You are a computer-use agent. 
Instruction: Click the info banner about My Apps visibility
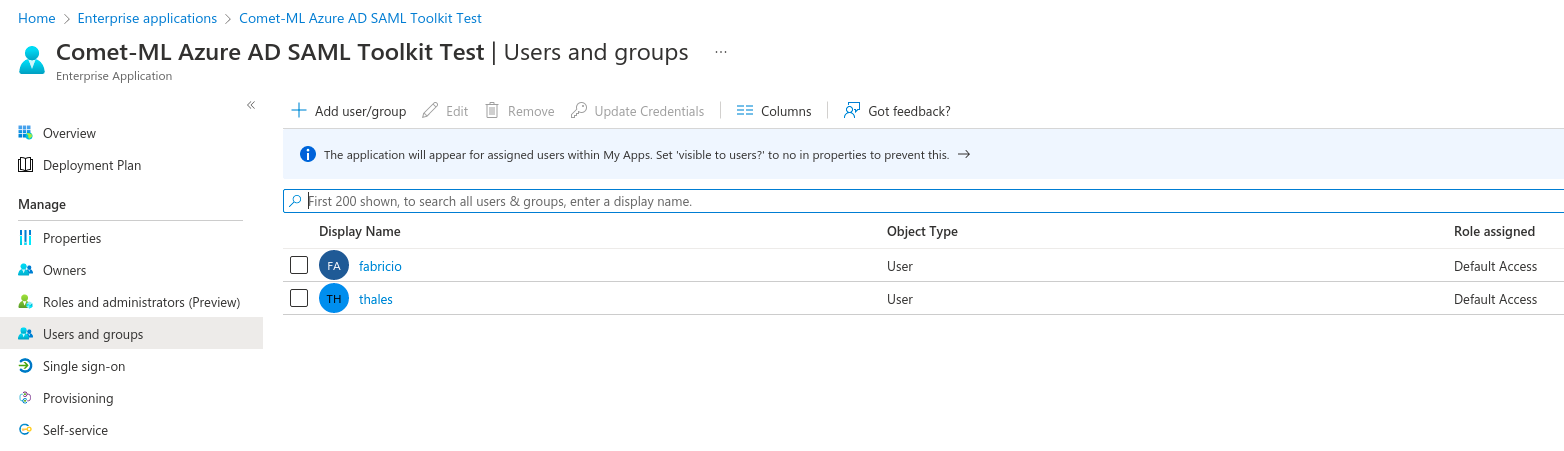click(x=923, y=154)
